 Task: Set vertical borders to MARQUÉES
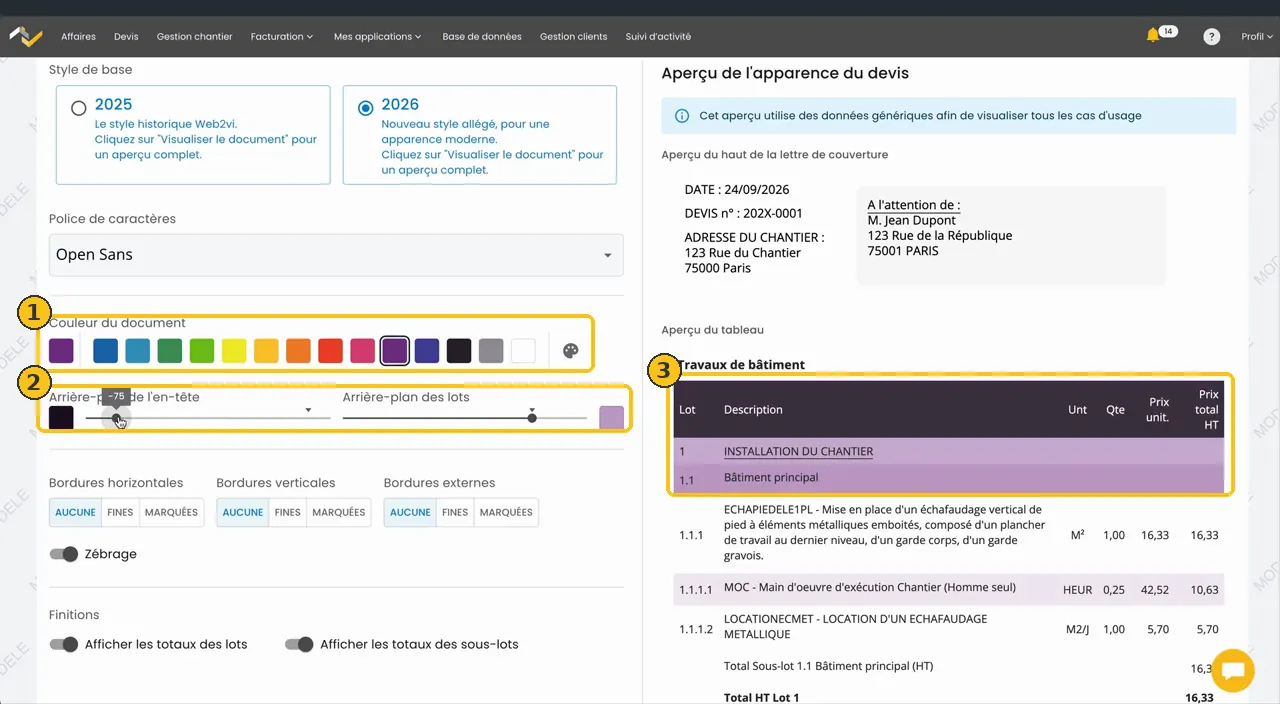338,512
